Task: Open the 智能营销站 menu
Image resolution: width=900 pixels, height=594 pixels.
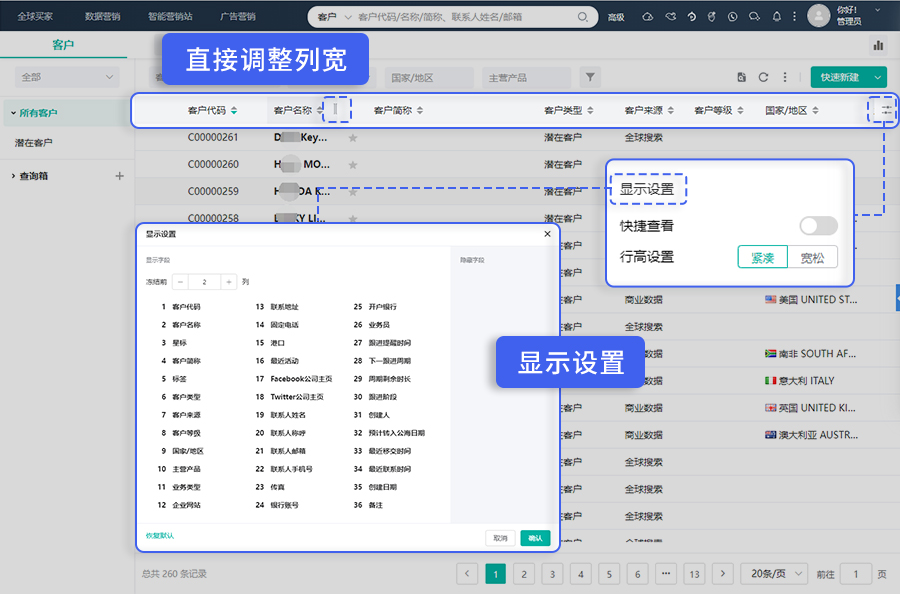Action: (170, 16)
